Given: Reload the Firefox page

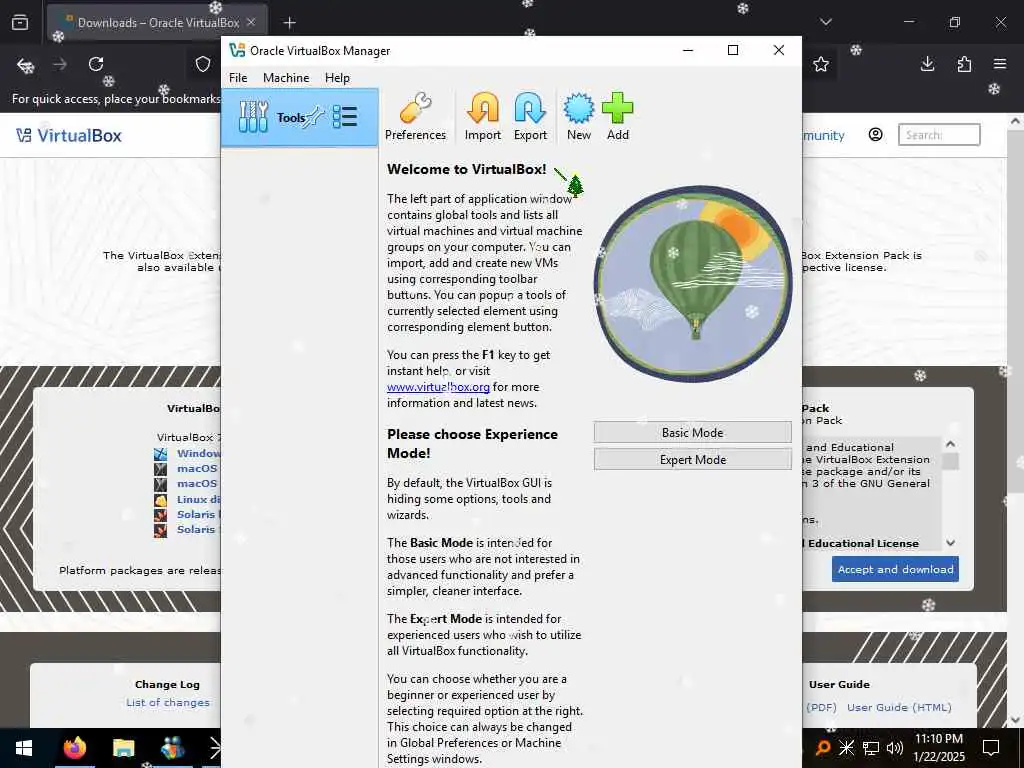Looking at the screenshot, I should (x=96, y=64).
